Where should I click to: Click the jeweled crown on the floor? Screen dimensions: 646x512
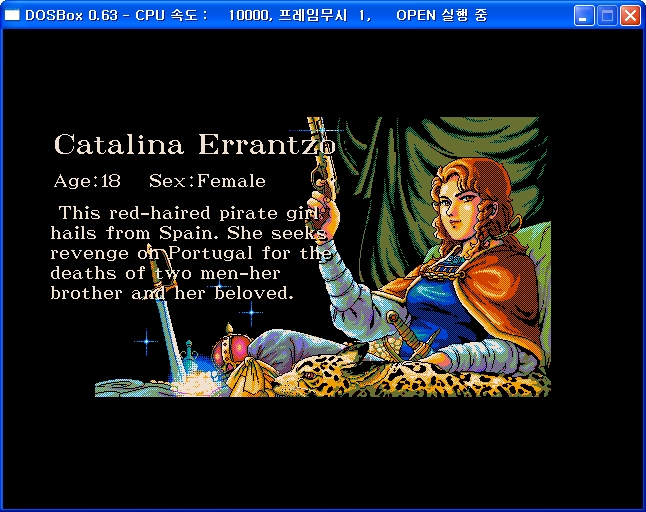[x=231, y=347]
